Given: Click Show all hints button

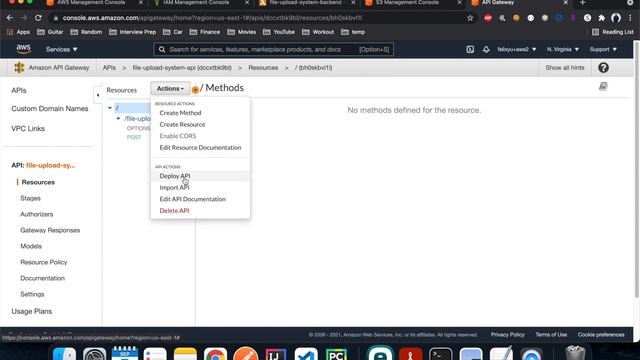Looking at the screenshot, I should (x=564, y=68).
